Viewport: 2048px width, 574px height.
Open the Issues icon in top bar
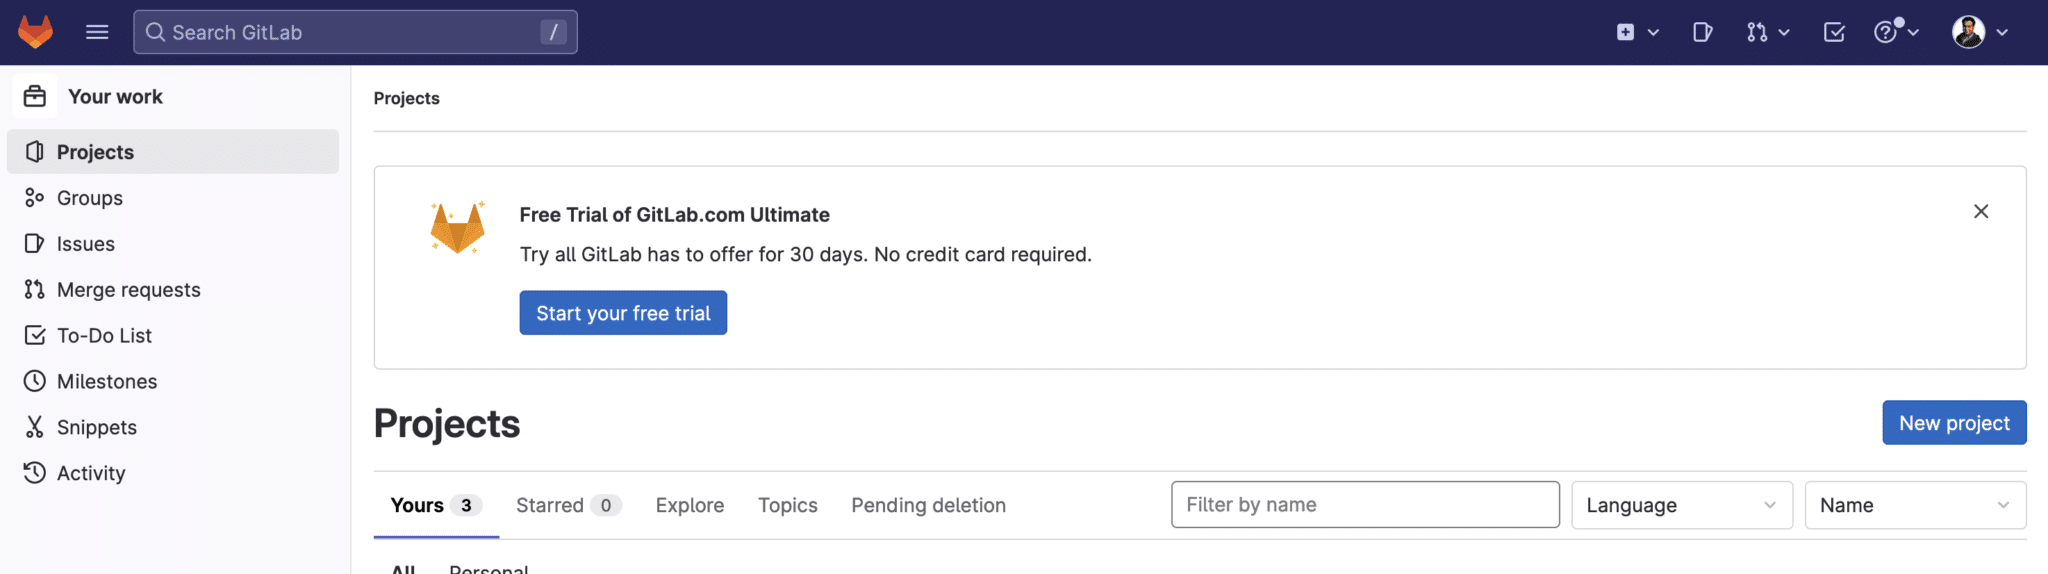coord(1702,32)
